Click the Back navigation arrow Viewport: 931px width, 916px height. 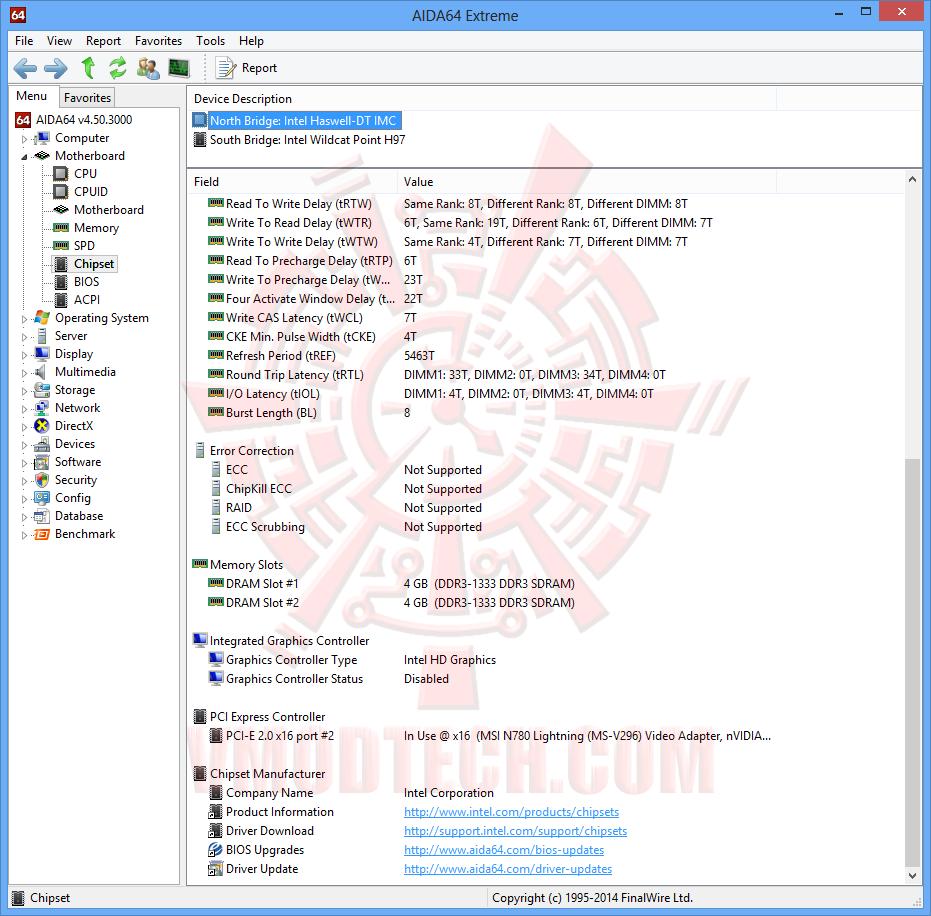25,68
